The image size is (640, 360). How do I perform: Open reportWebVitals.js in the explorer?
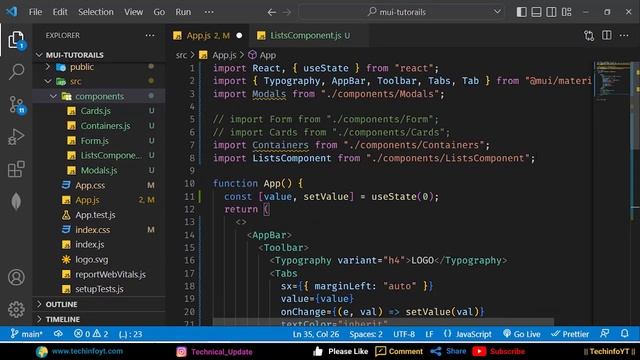(x=110, y=274)
